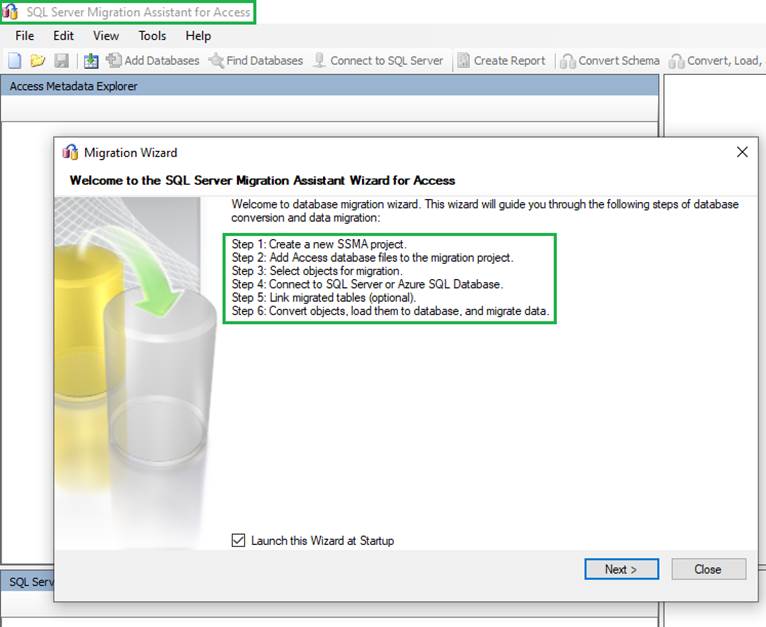Open the Edit menu
The image size is (766, 627).
(64, 36)
